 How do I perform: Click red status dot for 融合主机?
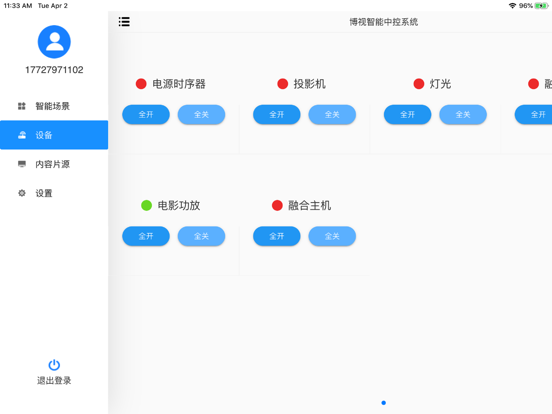pyautogui.click(x=277, y=205)
